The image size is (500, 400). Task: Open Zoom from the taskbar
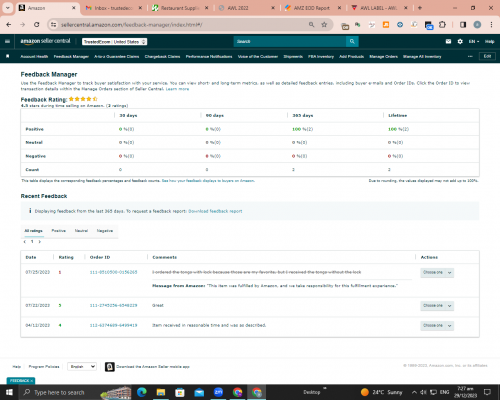point(218,392)
